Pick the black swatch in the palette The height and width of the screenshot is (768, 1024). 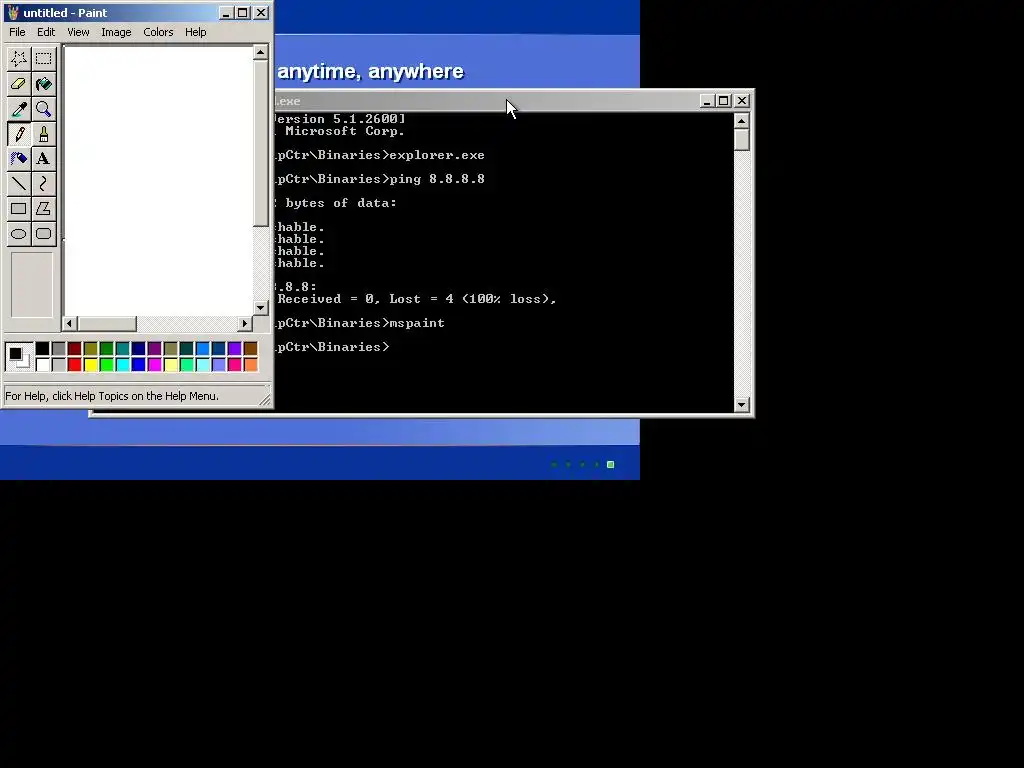tap(42, 348)
